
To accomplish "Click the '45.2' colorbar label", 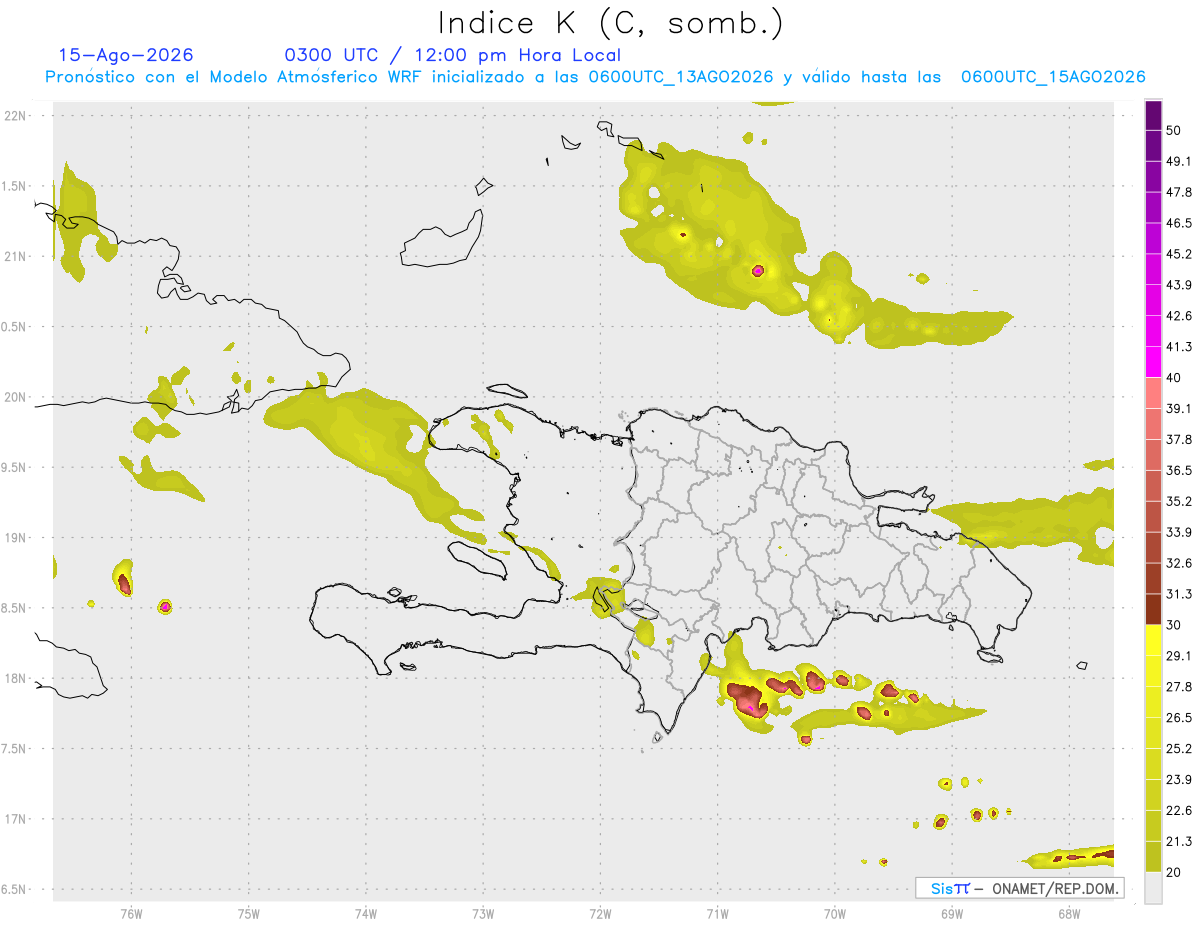I will point(1178,254).
